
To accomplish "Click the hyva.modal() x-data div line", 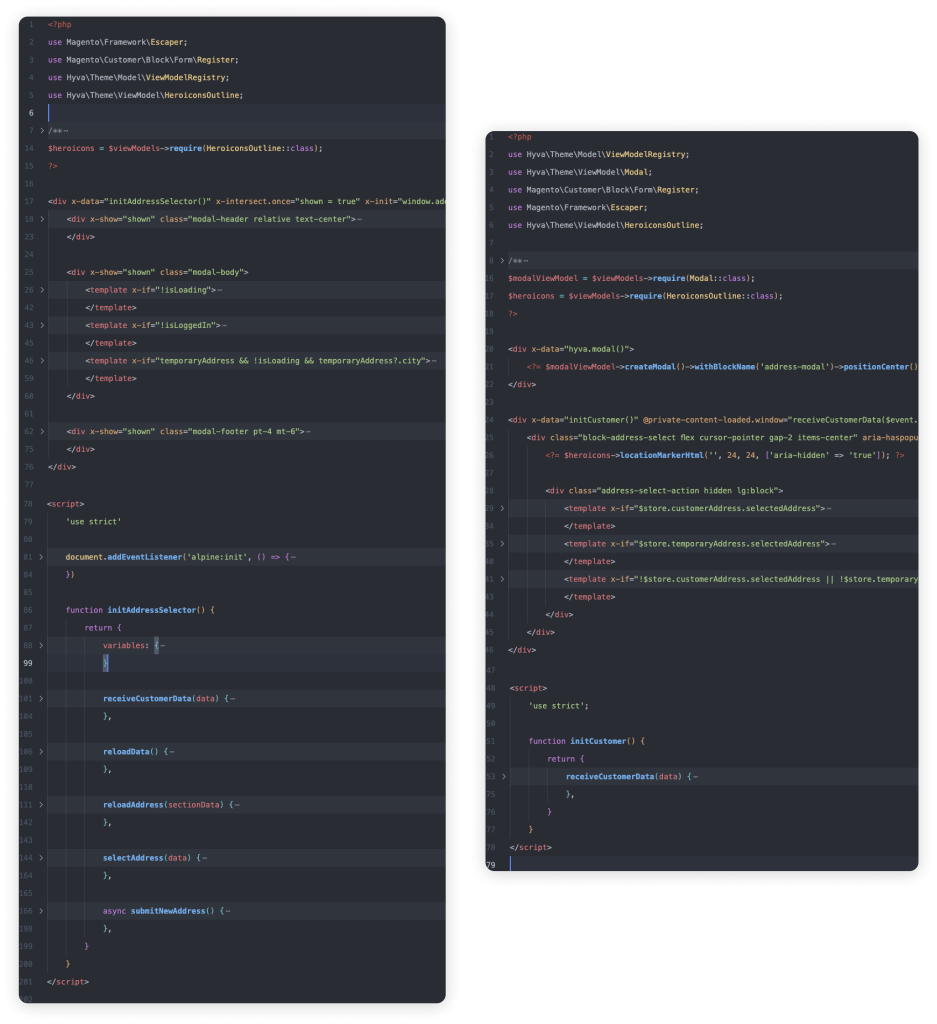I will pyautogui.click(x=571, y=349).
